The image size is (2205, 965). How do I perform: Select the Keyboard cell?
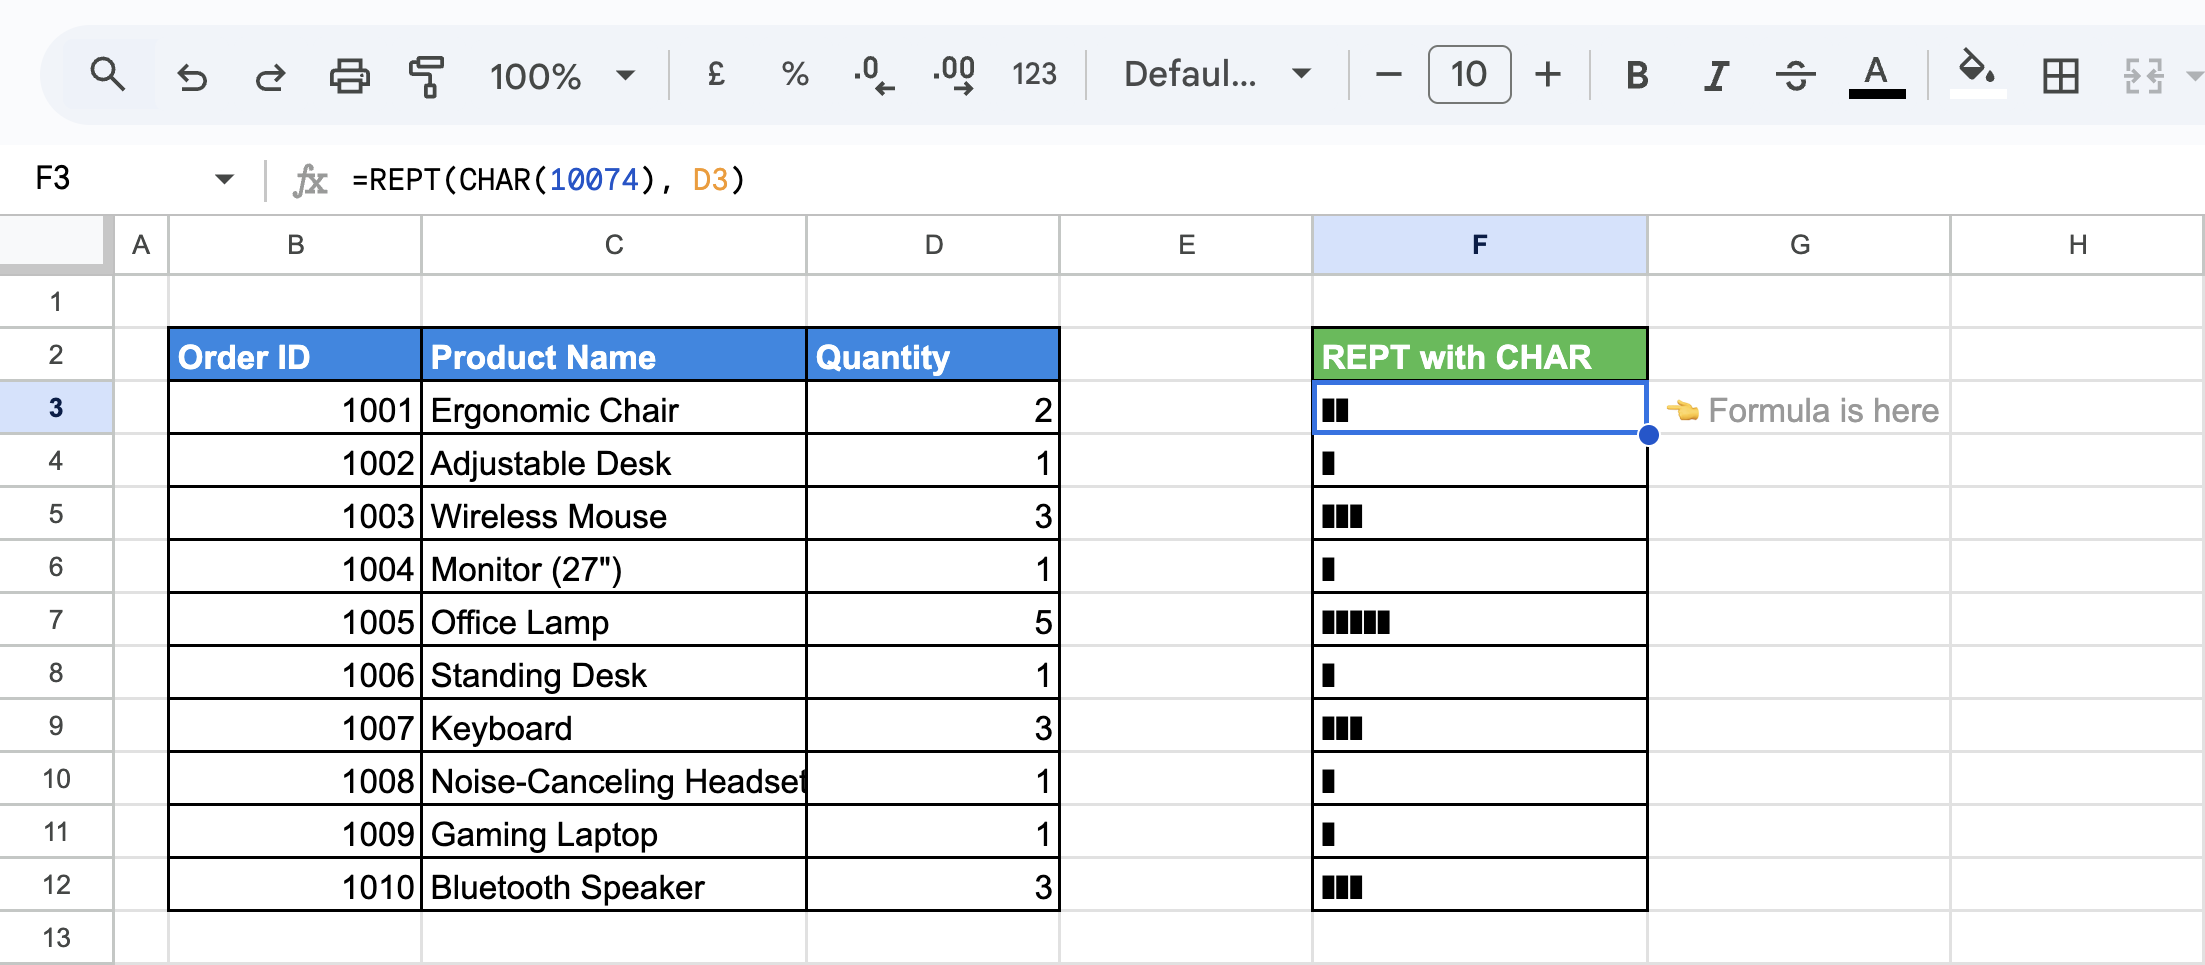coord(614,726)
